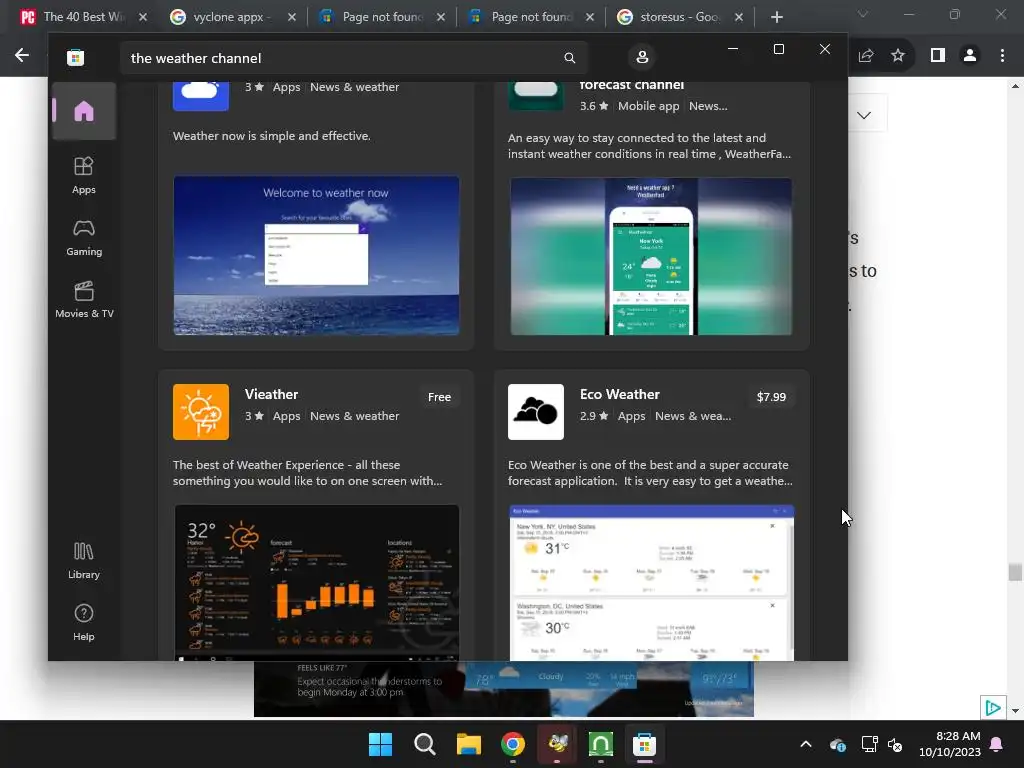Open the Library in Store sidebar
Image resolution: width=1024 pixels, height=768 pixels.
(84, 561)
